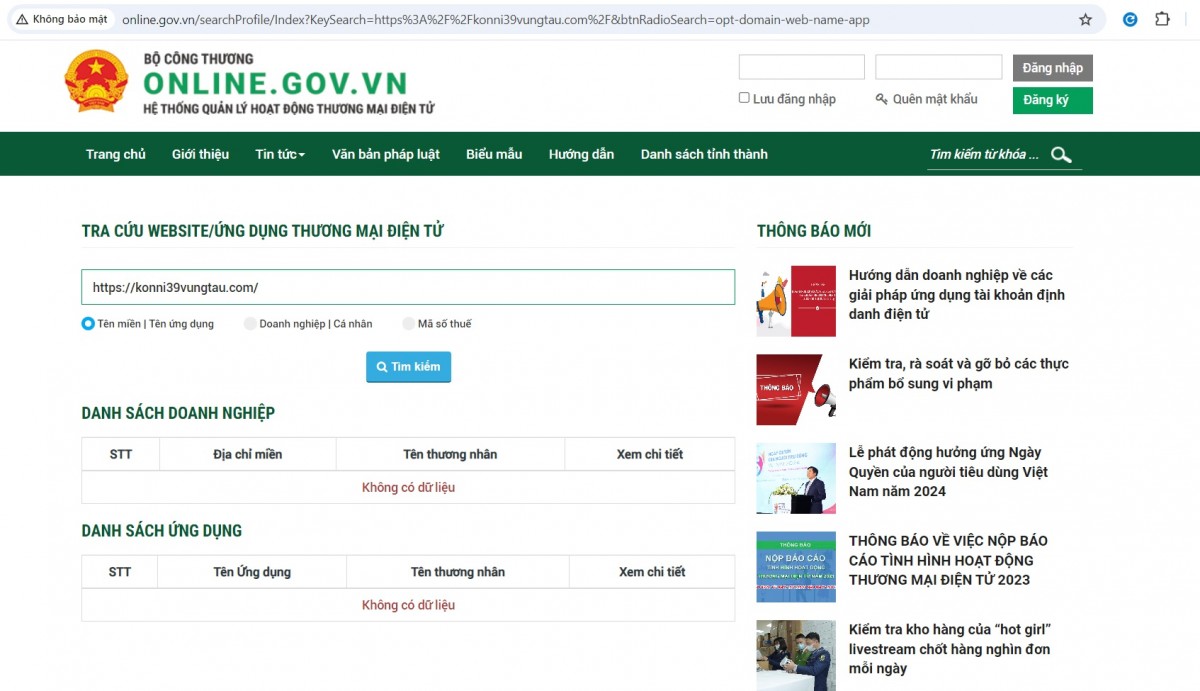
Task: Go to 'Danh sách tỉnh thành' page
Action: 704,154
